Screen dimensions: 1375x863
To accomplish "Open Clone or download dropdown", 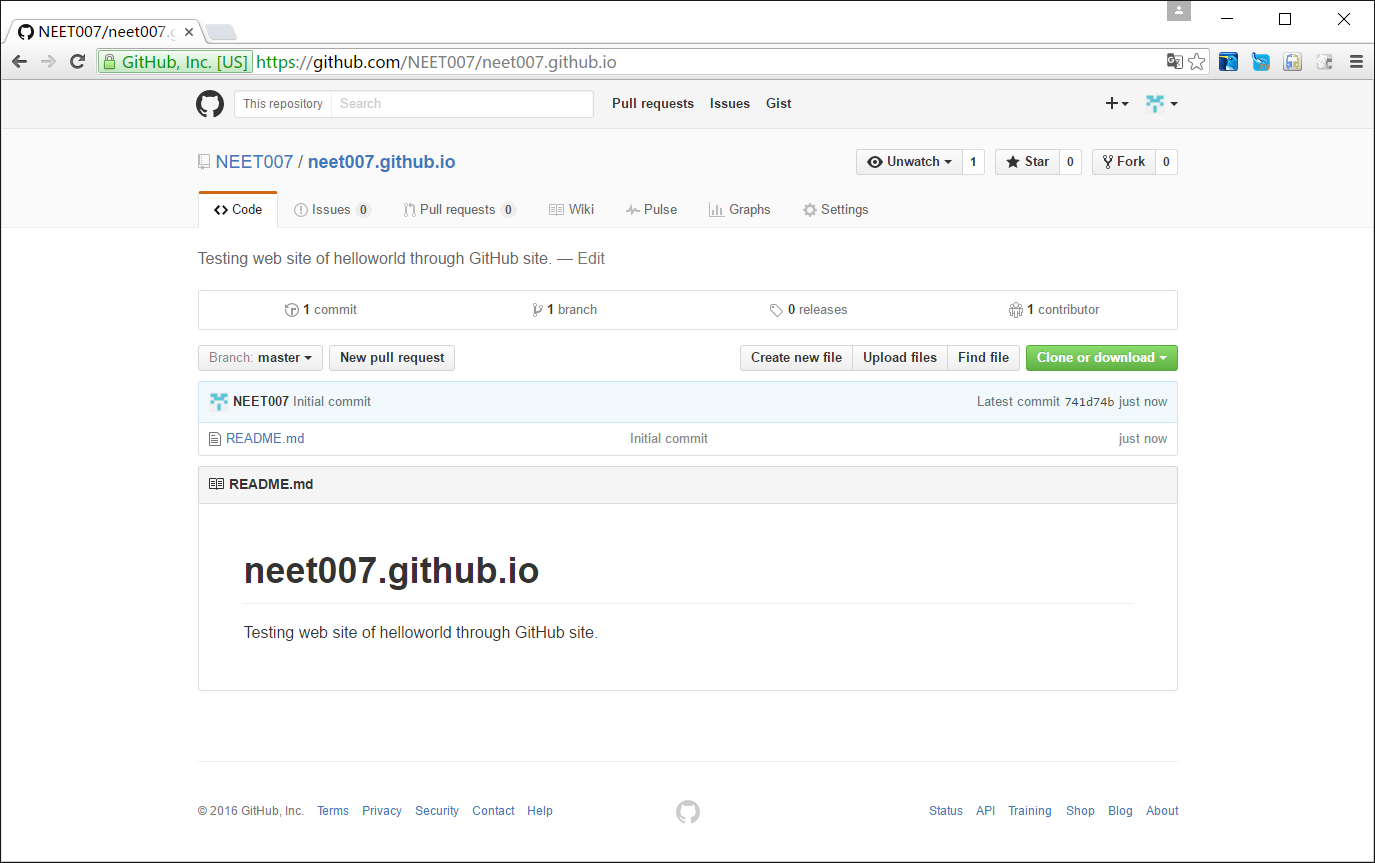I will pyautogui.click(x=1102, y=358).
